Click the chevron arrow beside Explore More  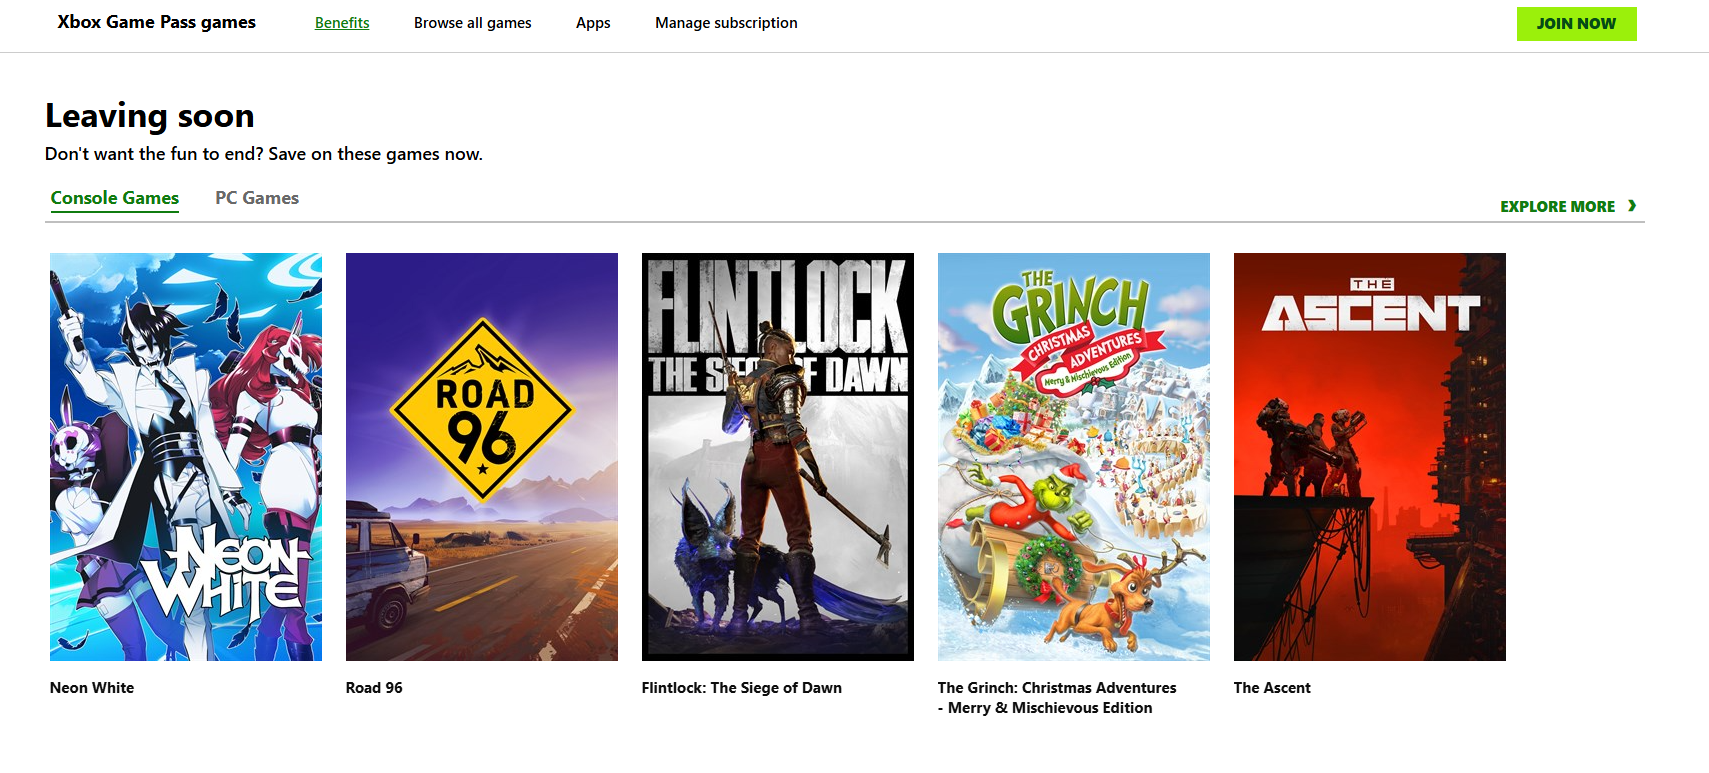pos(1632,206)
